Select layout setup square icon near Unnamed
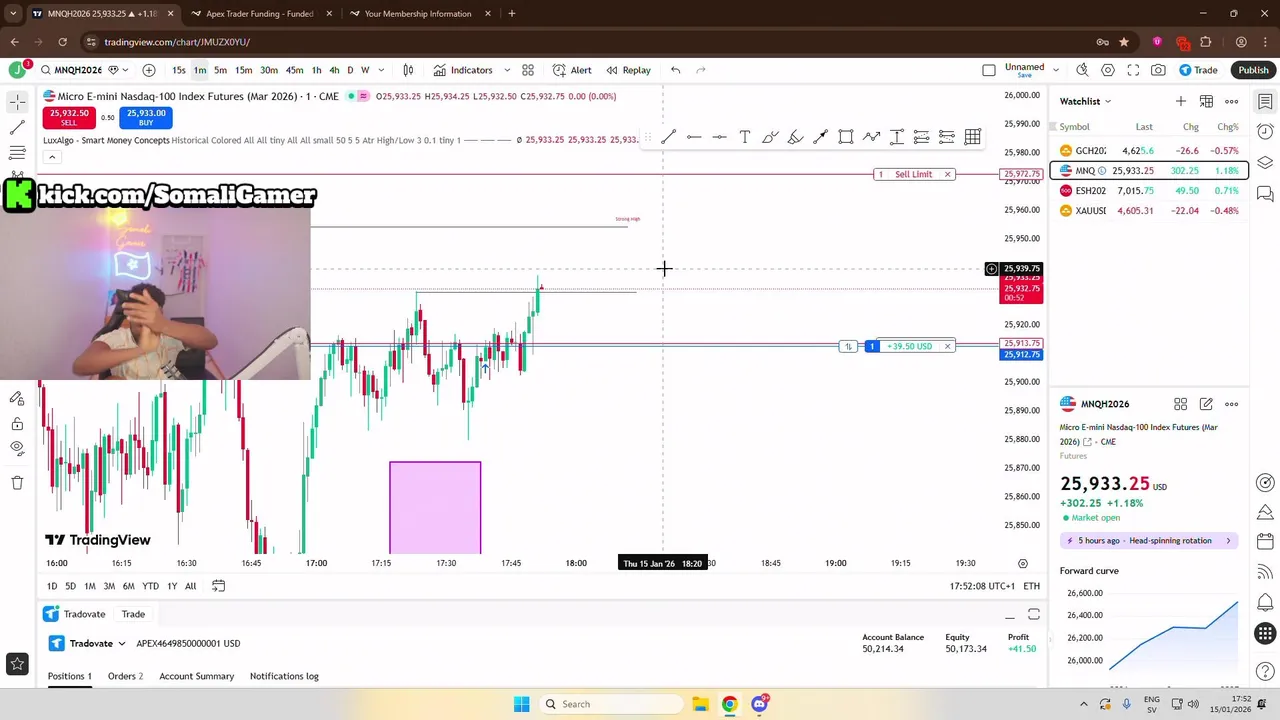The image size is (1280, 720). pyautogui.click(x=989, y=70)
